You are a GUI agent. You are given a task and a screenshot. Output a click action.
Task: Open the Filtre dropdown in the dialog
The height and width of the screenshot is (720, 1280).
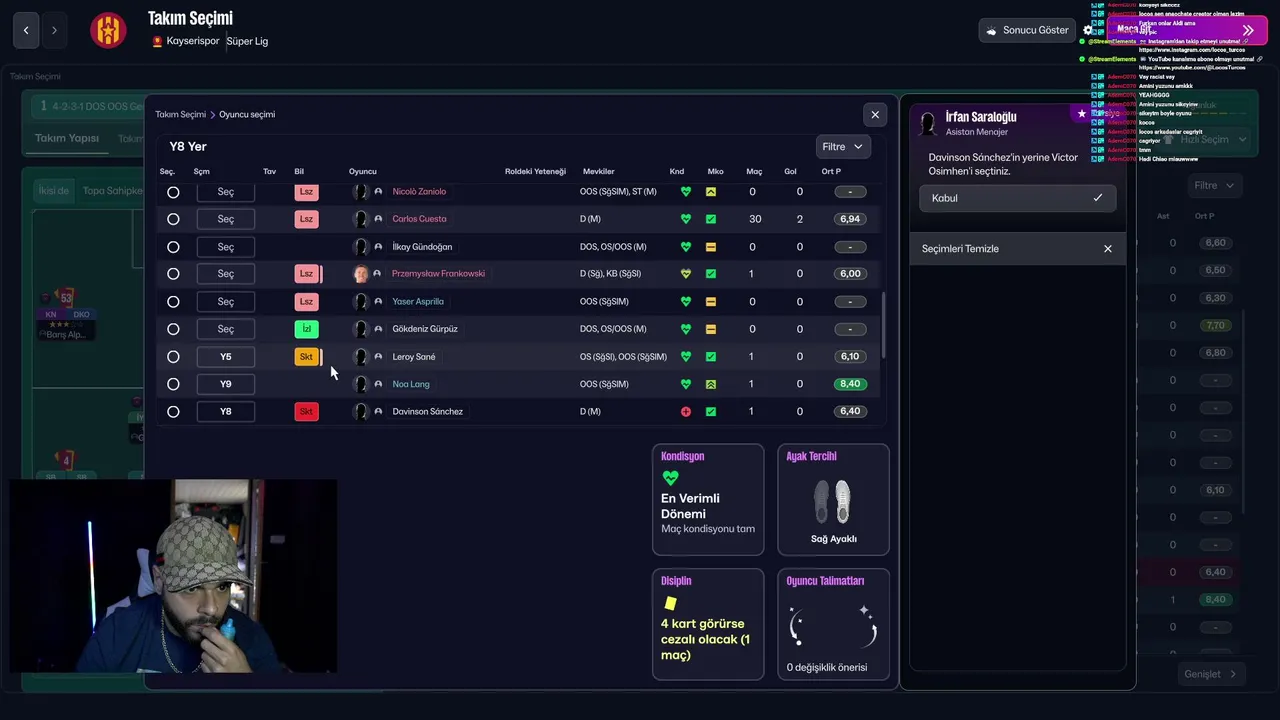(842, 147)
